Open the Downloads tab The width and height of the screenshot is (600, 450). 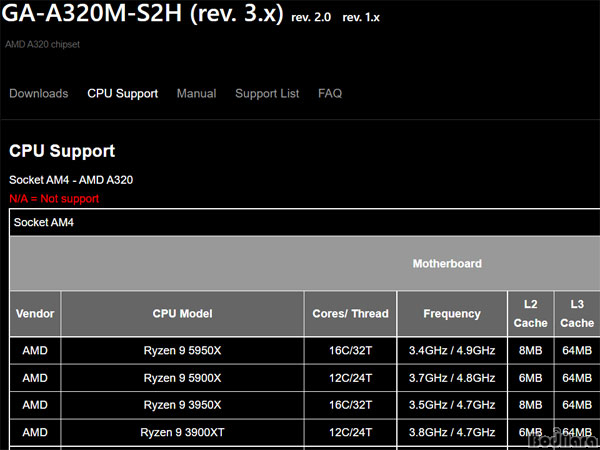39,94
